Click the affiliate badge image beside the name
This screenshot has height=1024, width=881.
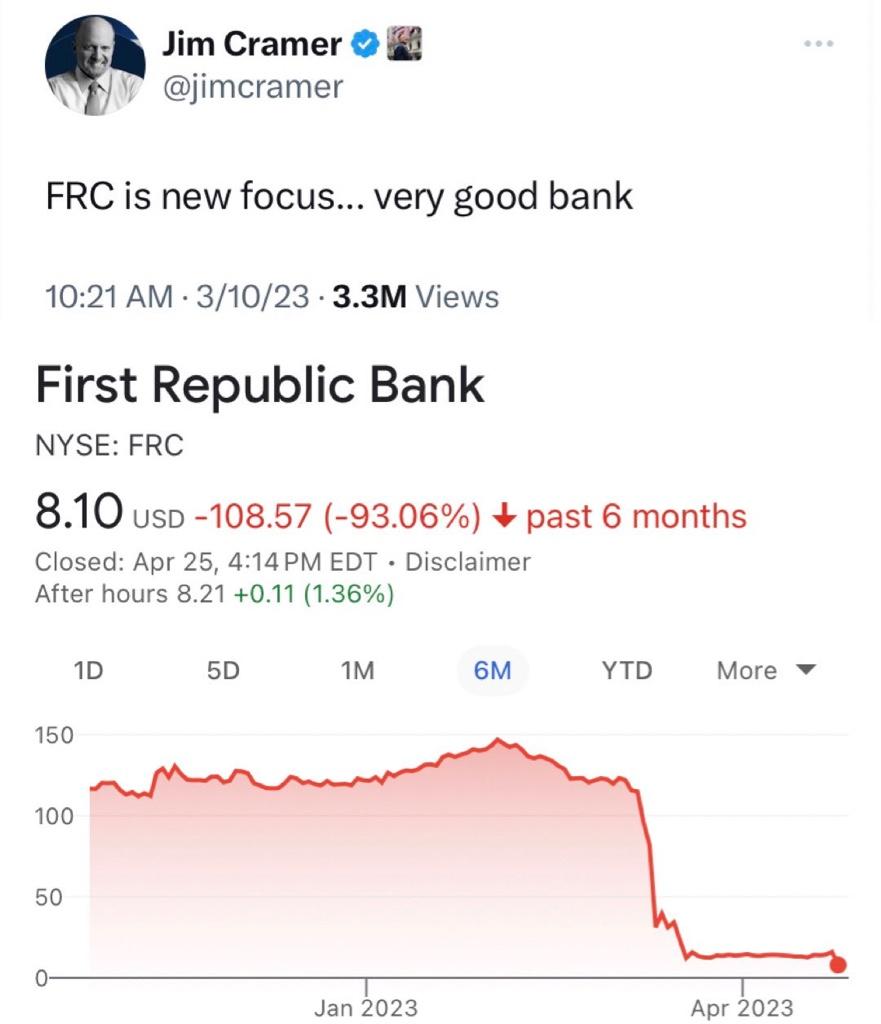click(x=404, y=43)
